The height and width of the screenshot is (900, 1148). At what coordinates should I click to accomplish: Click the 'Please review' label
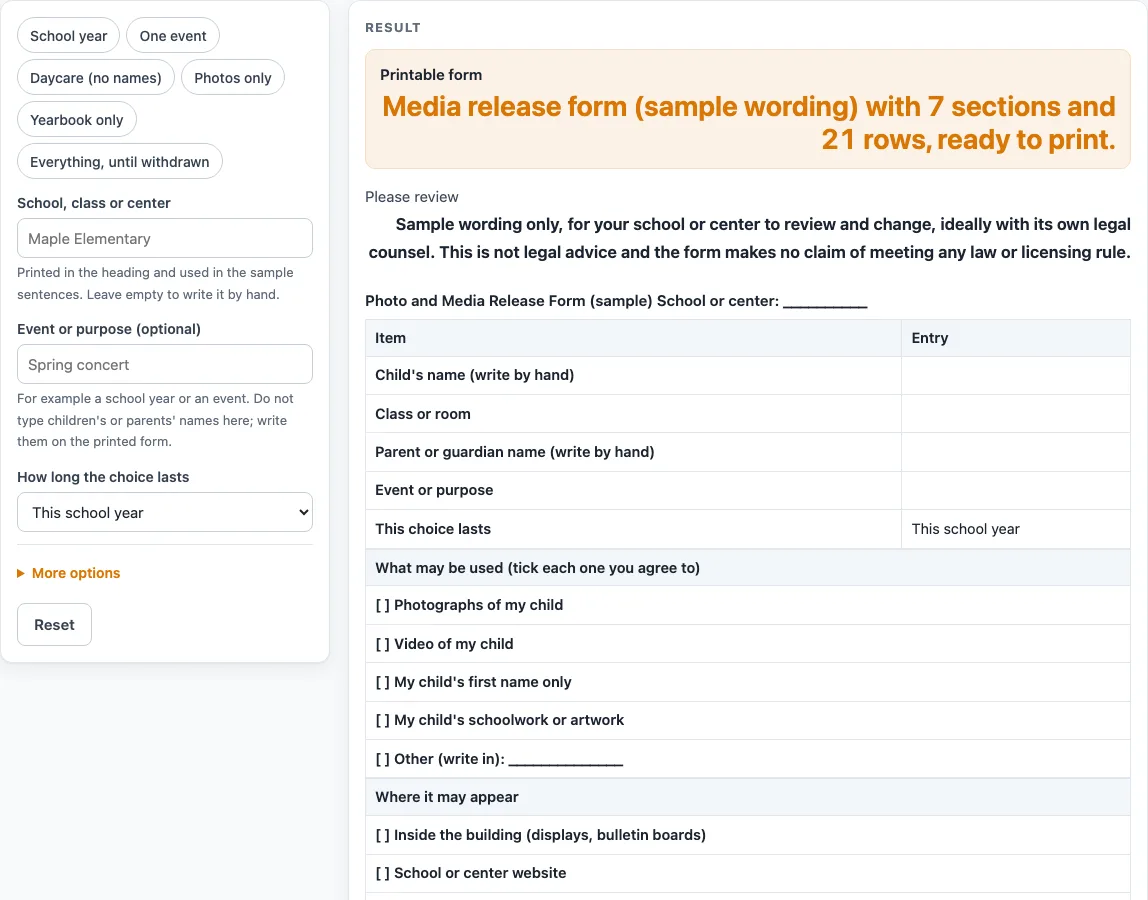pos(411,197)
